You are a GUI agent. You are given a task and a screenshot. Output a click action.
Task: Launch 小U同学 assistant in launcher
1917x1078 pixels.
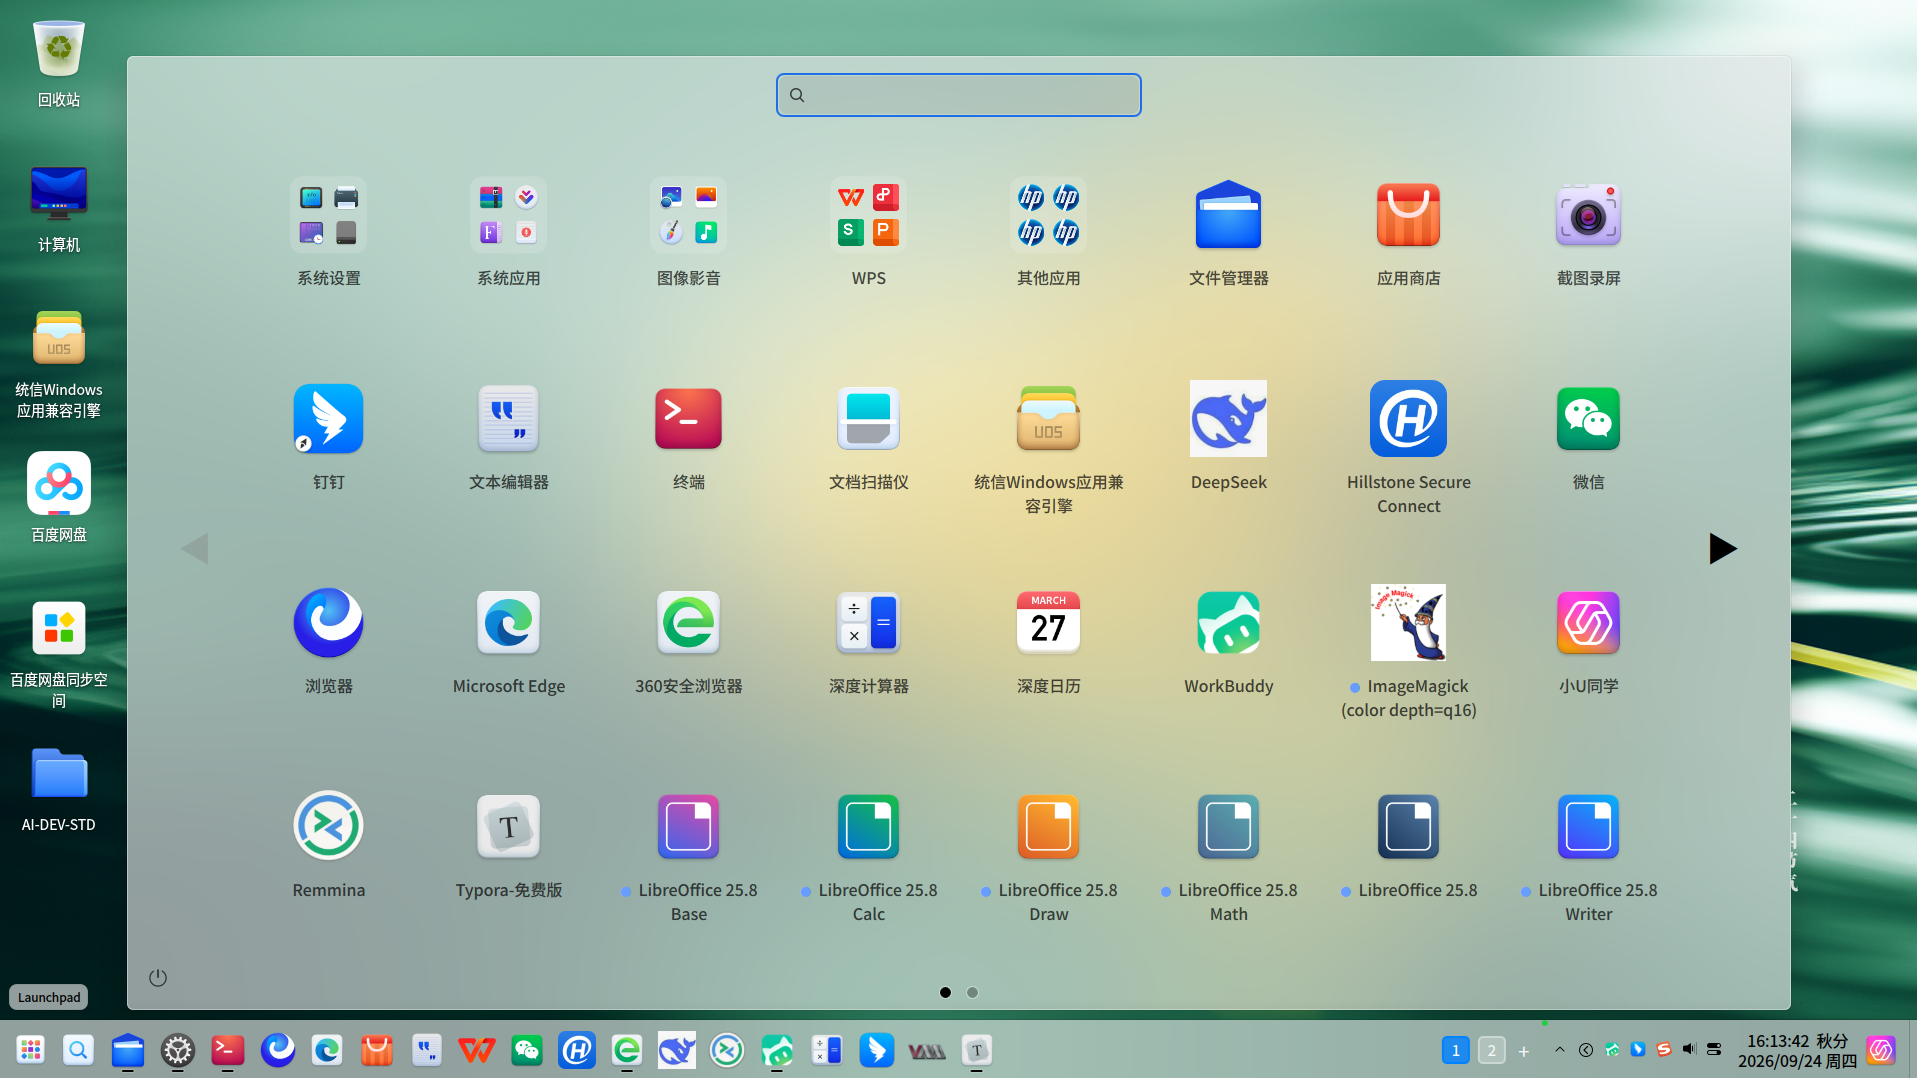coord(1588,623)
